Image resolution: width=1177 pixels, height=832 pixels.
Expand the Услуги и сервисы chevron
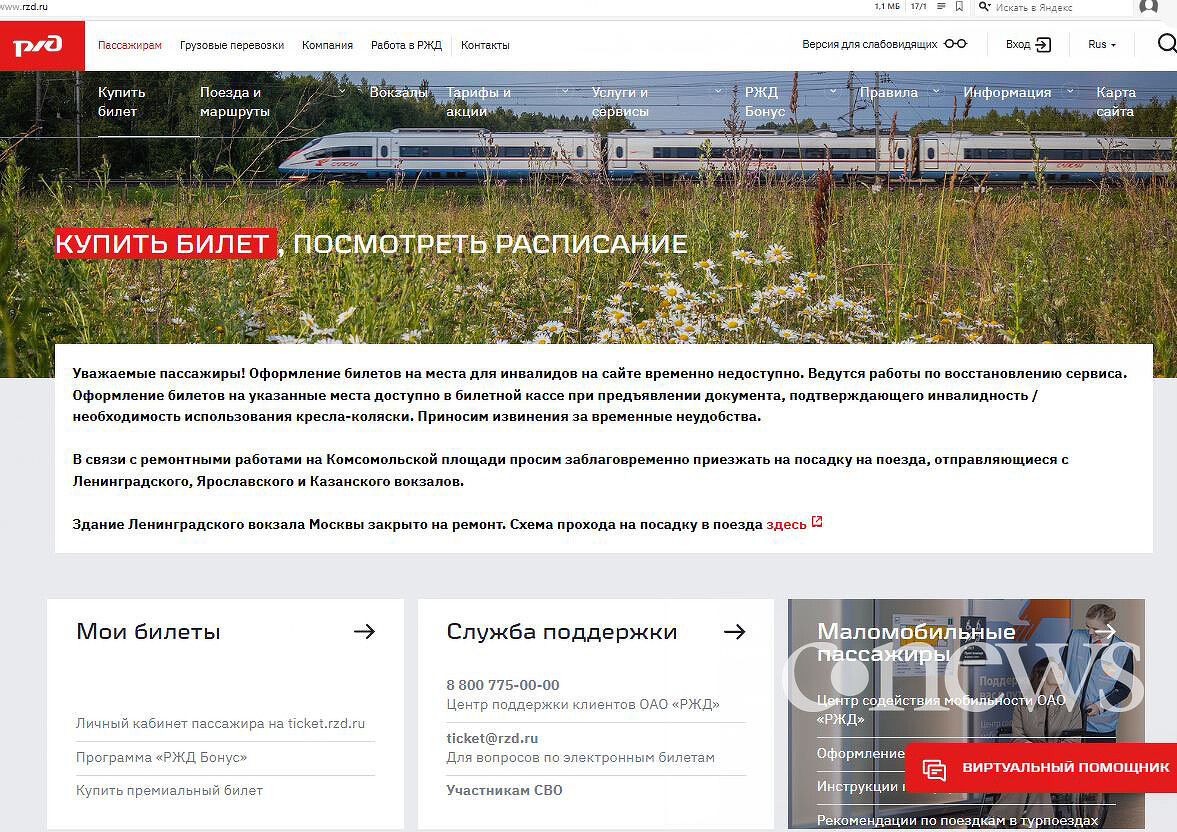pyautogui.click(x=718, y=92)
